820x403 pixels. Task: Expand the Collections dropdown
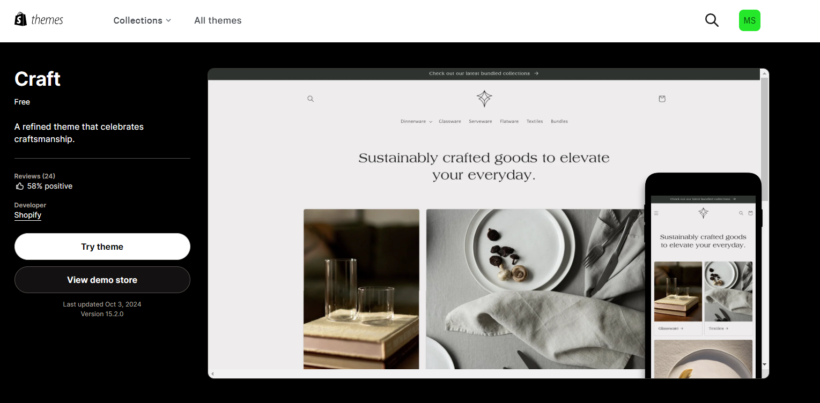[141, 20]
